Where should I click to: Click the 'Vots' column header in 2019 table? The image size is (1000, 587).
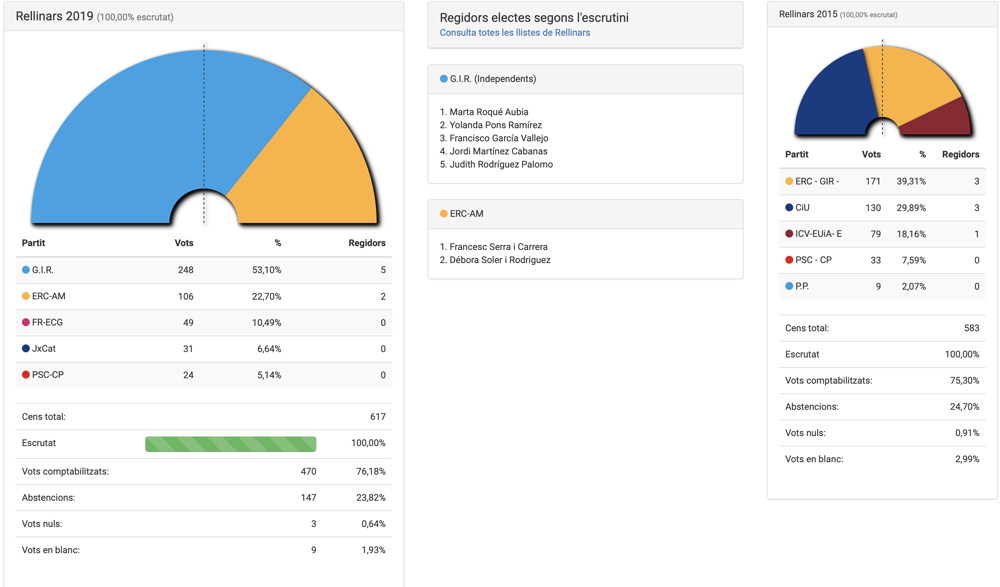point(184,243)
